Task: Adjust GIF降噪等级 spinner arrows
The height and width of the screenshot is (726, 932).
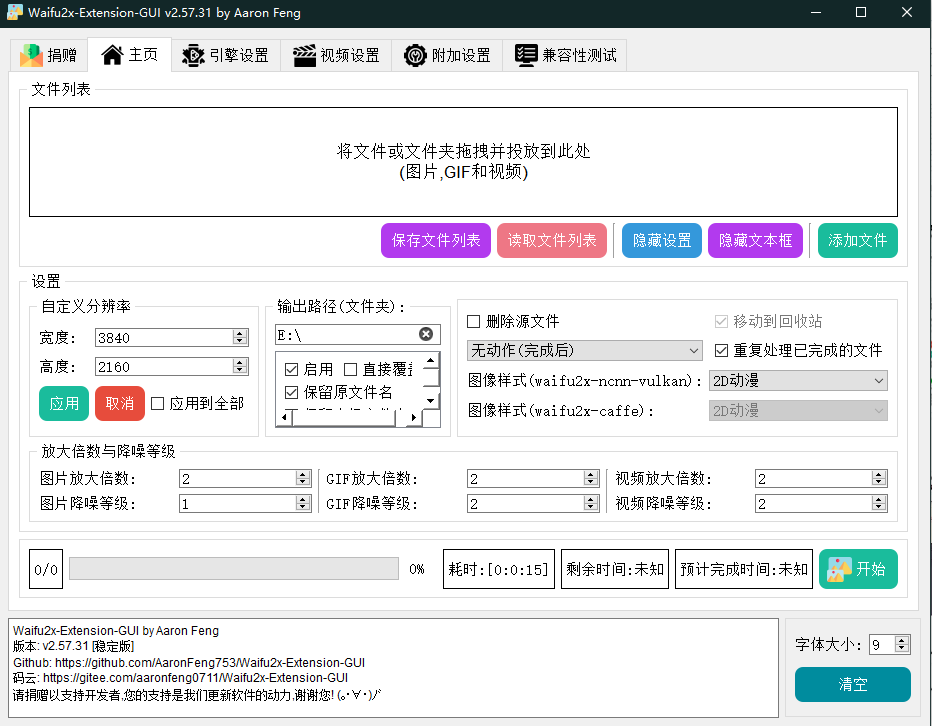Action: [x=591, y=504]
